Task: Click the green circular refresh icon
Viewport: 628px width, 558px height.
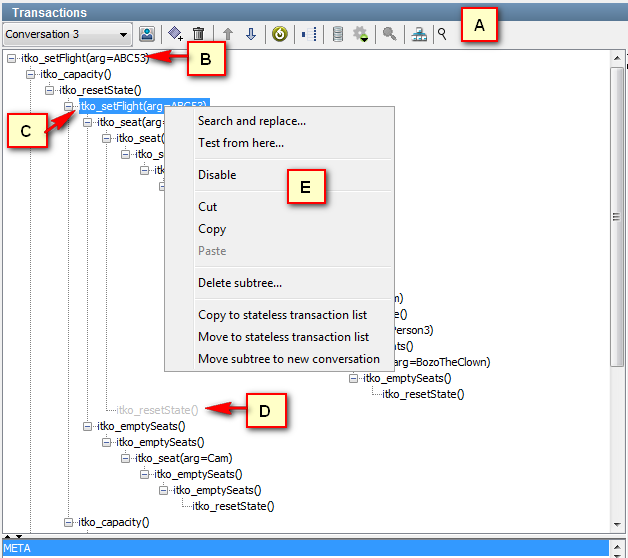Action: click(x=280, y=34)
